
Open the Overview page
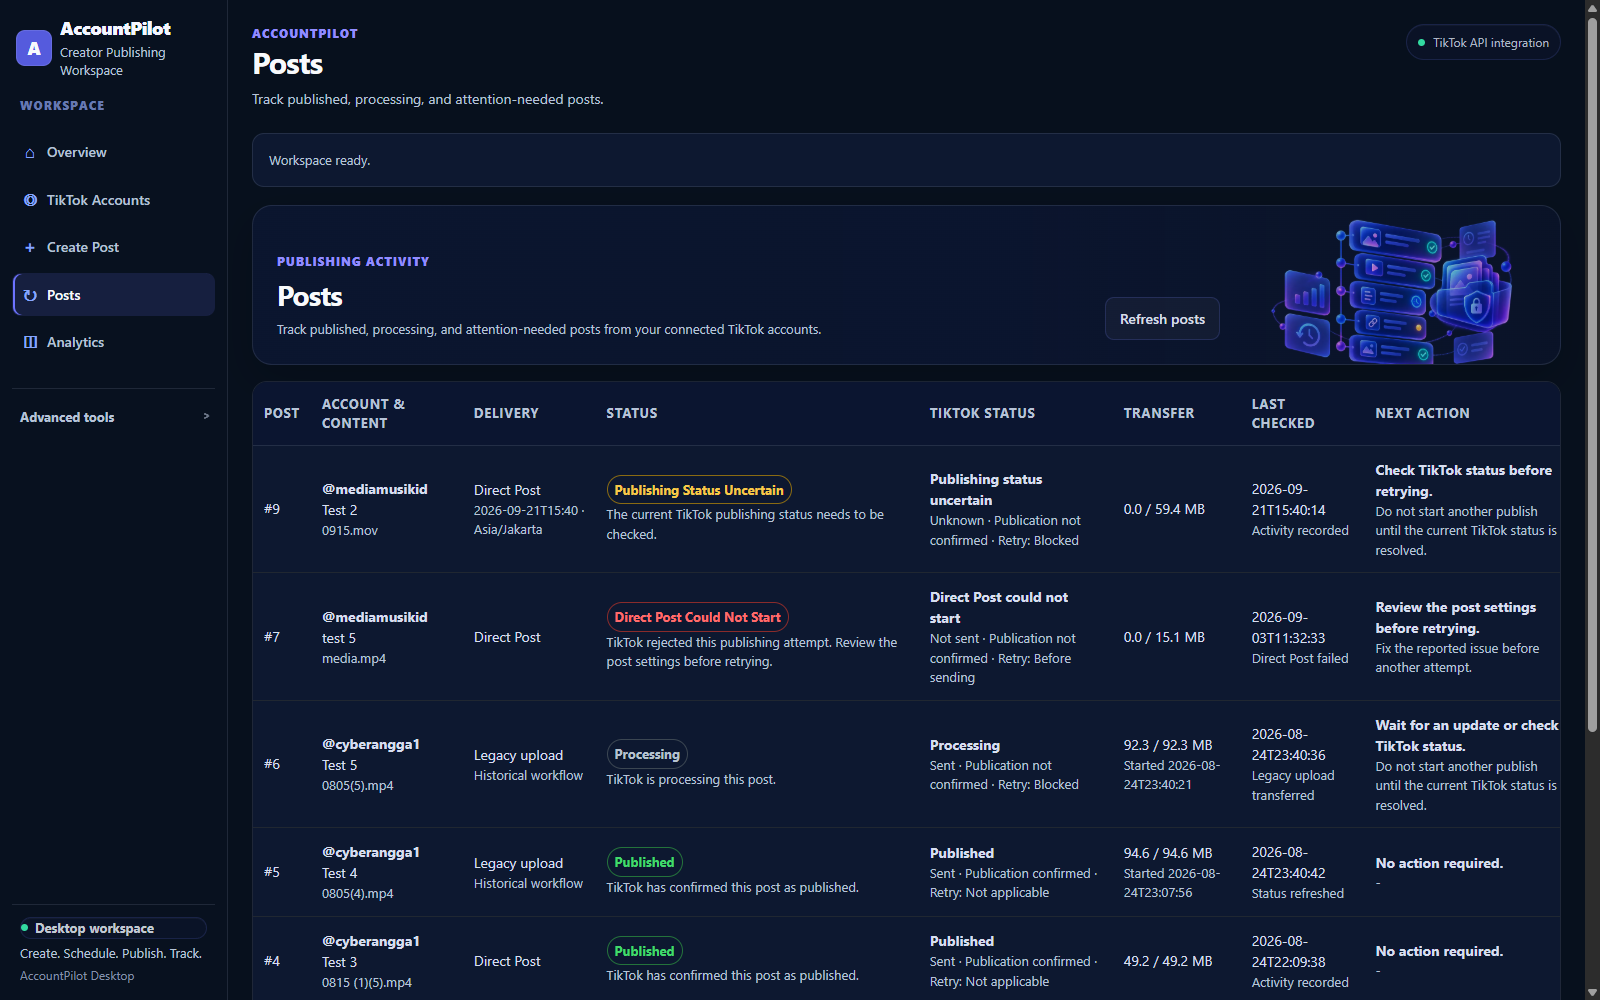click(x=114, y=152)
